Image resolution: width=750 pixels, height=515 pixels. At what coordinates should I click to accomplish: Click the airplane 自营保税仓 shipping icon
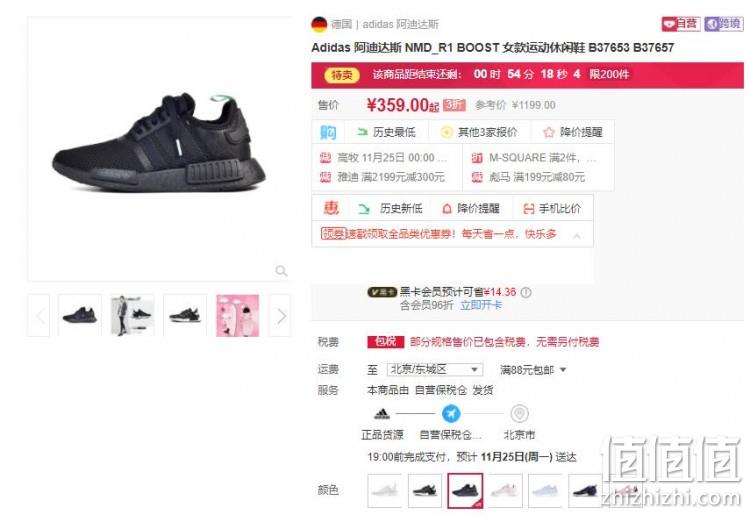coord(451,414)
